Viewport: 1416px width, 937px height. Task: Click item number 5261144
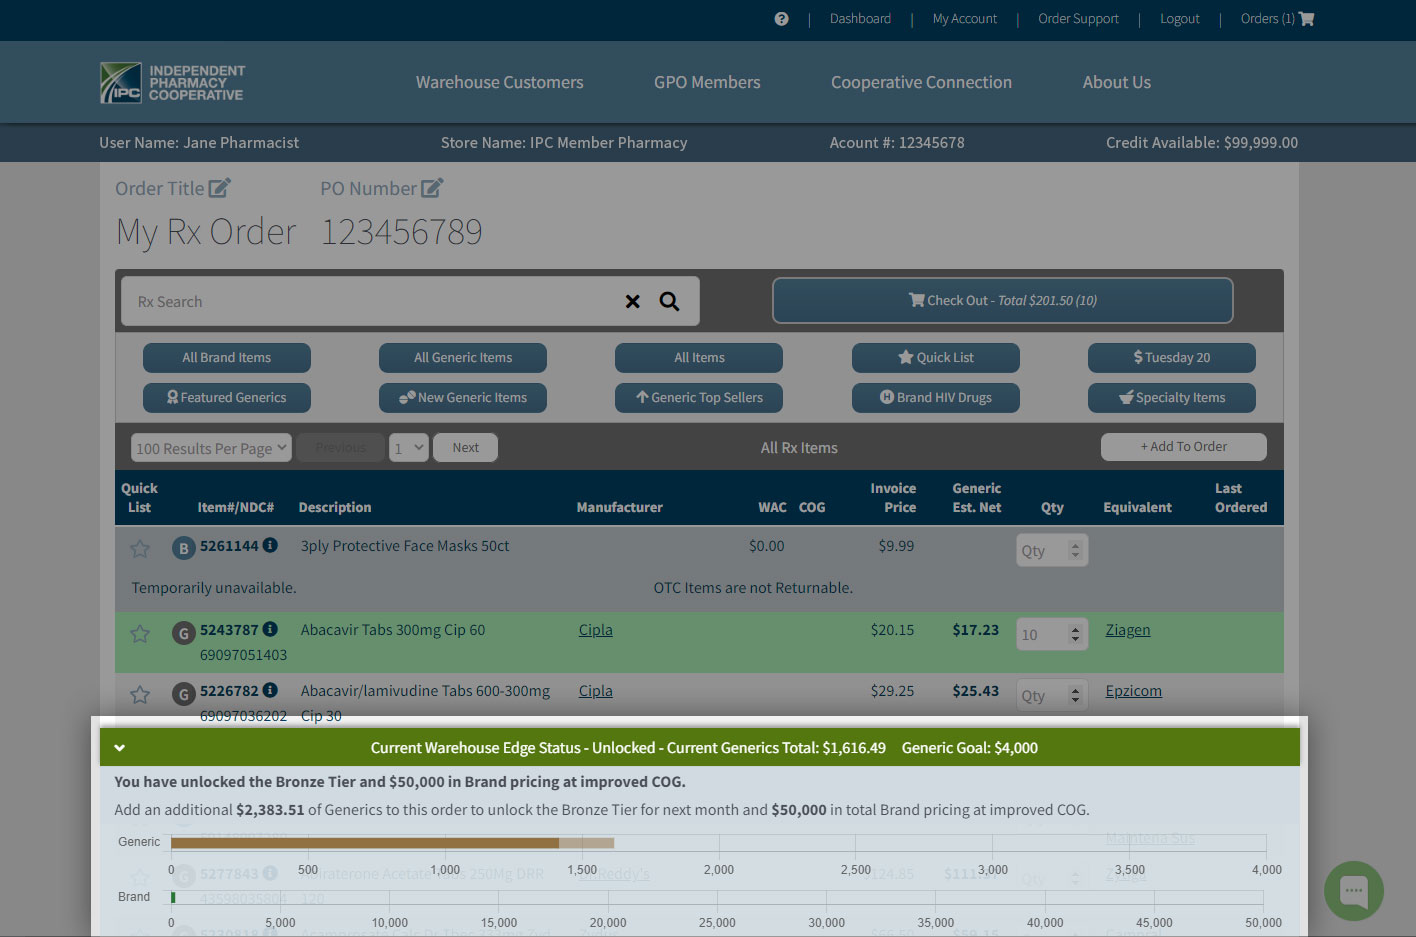(229, 546)
